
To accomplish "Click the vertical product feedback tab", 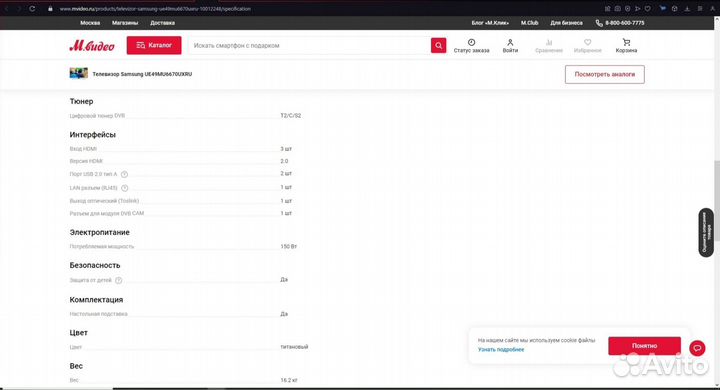I will pyautogui.click(x=706, y=232).
